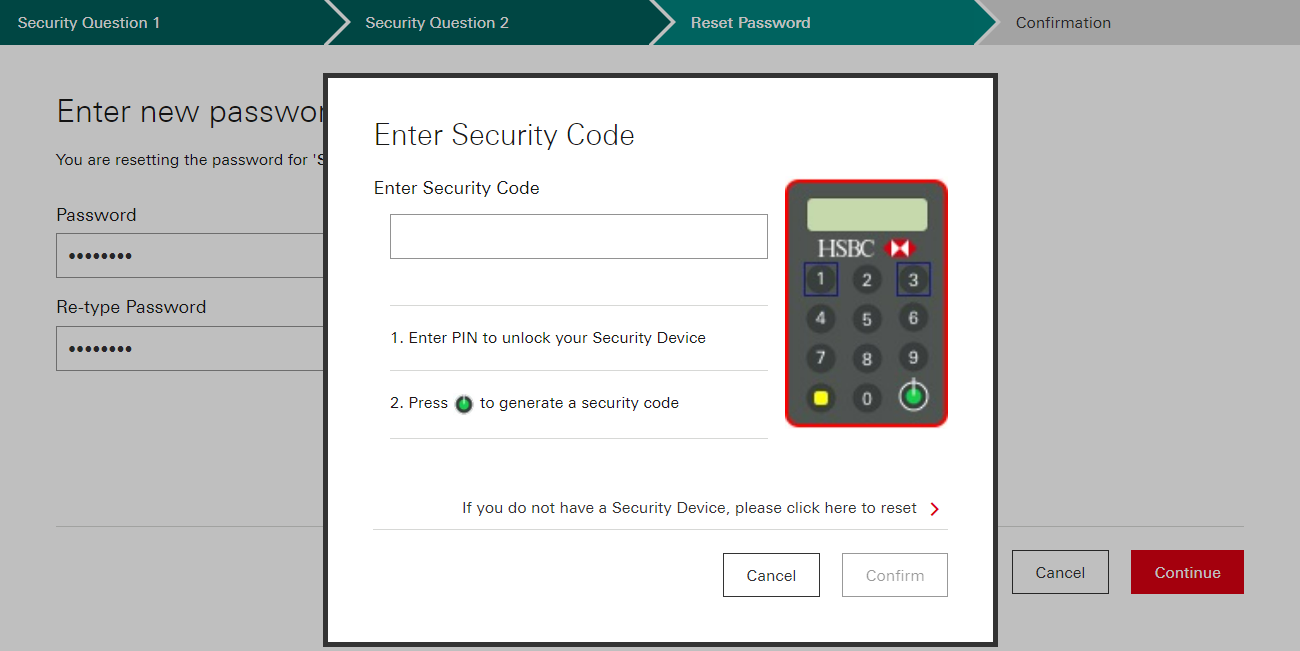1300x651 pixels.
Task: Click the red chevron beside reset link
Action: [x=935, y=509]
